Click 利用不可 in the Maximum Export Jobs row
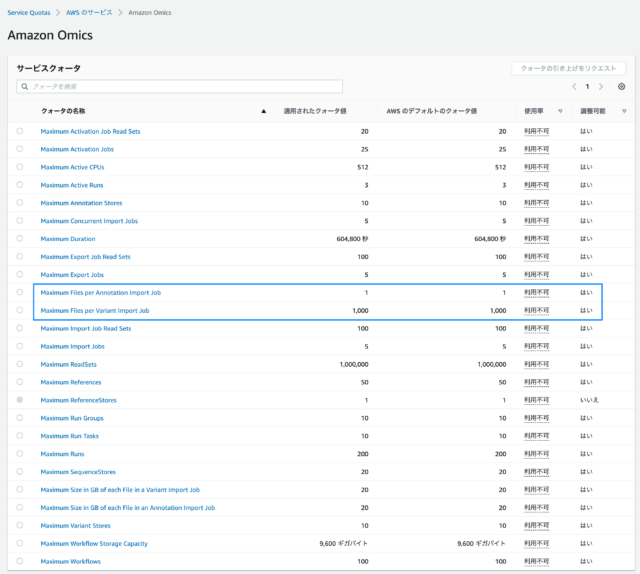640x574 pixels. click(536, 275)
